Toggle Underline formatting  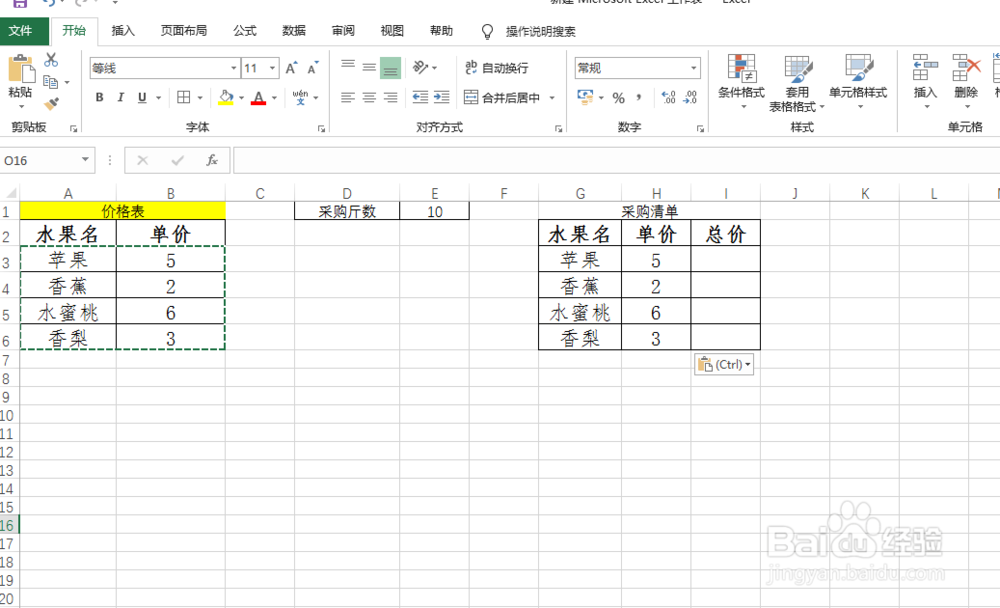(x=142, y=98)
